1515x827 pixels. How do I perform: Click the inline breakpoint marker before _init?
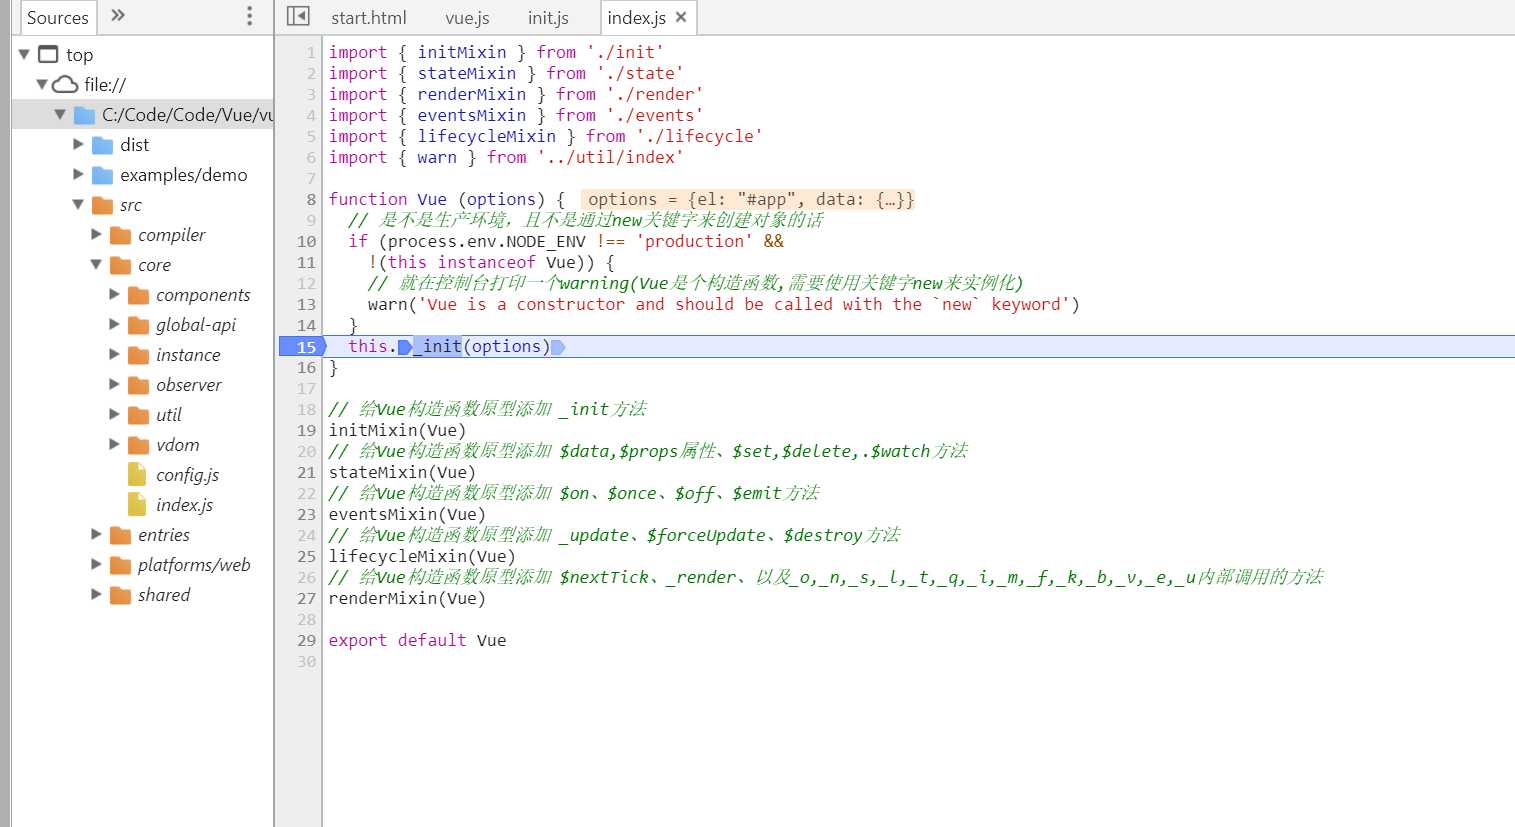tap(405, 347)
